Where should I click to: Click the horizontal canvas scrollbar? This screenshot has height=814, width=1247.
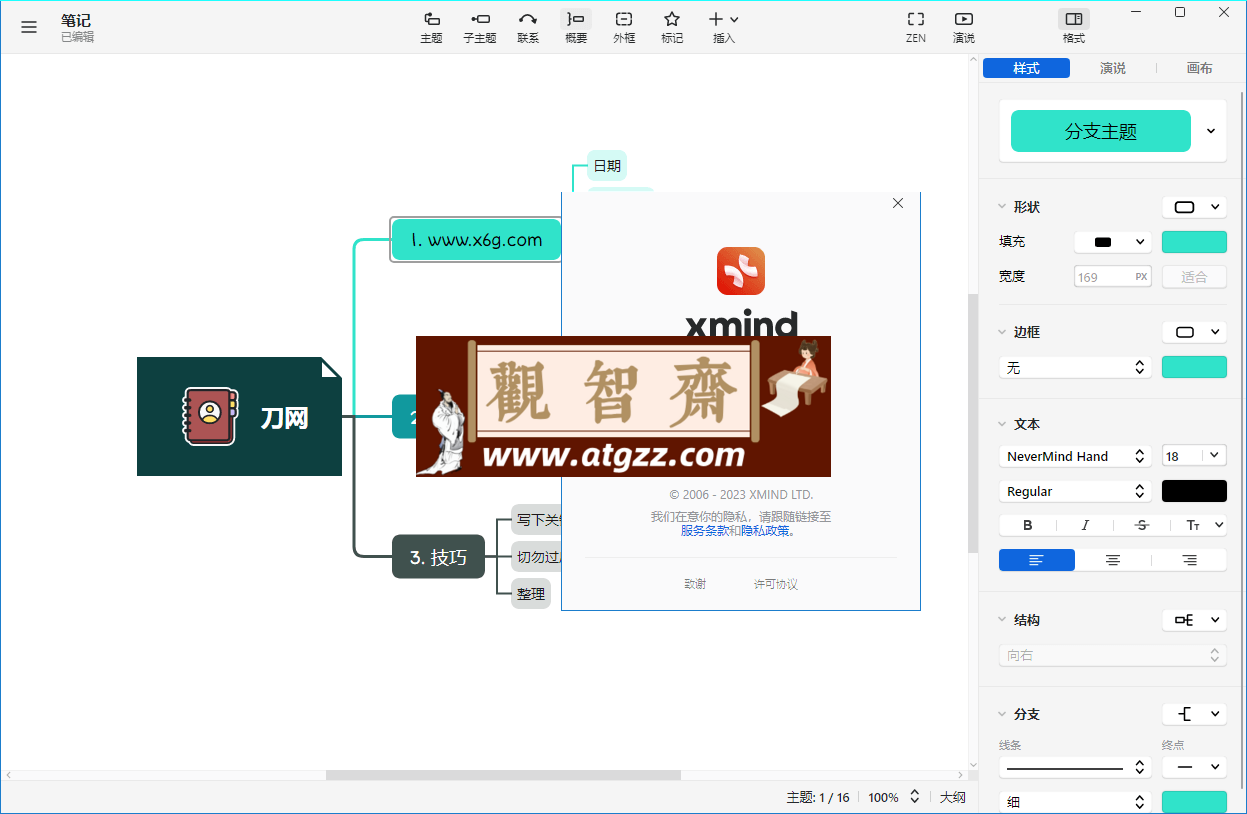point(503,775)
